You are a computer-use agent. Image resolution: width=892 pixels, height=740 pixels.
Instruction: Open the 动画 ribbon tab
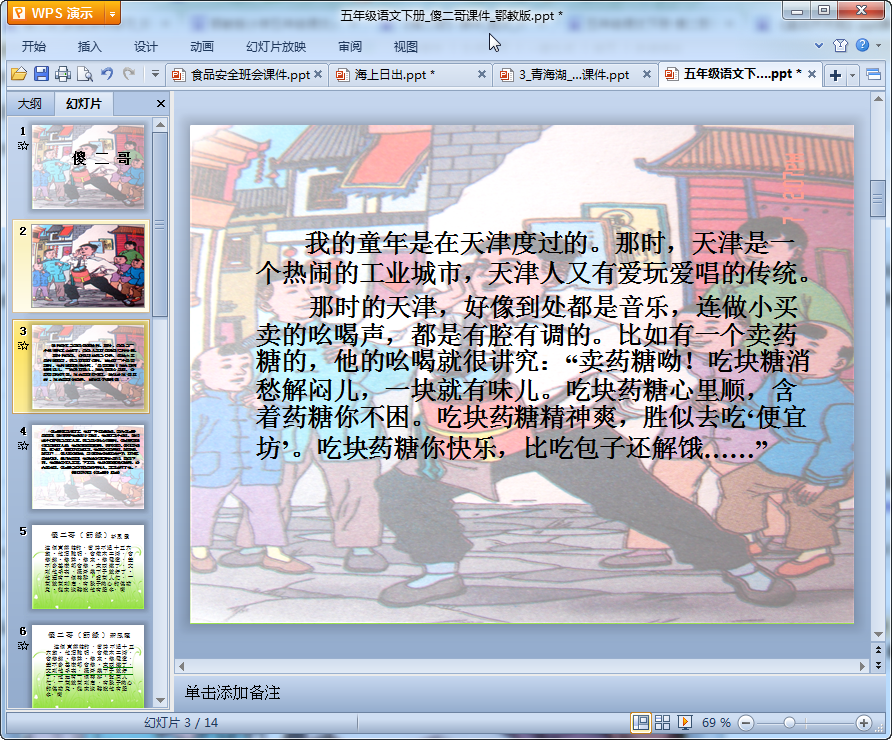(x=202, y=47)
